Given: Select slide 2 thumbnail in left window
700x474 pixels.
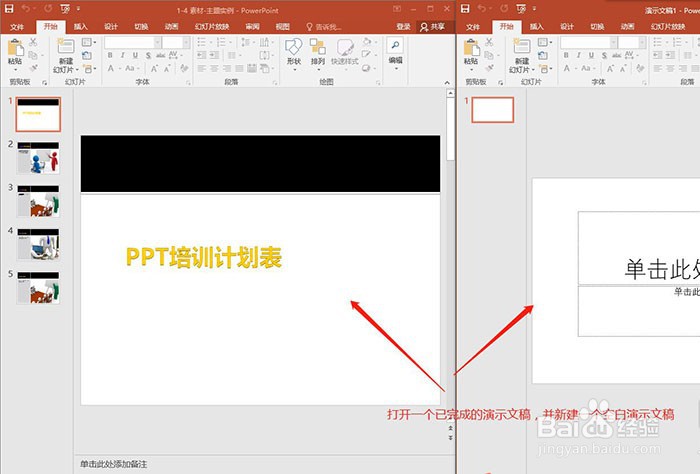Looking at the screenshot, I should coord(38,158).
